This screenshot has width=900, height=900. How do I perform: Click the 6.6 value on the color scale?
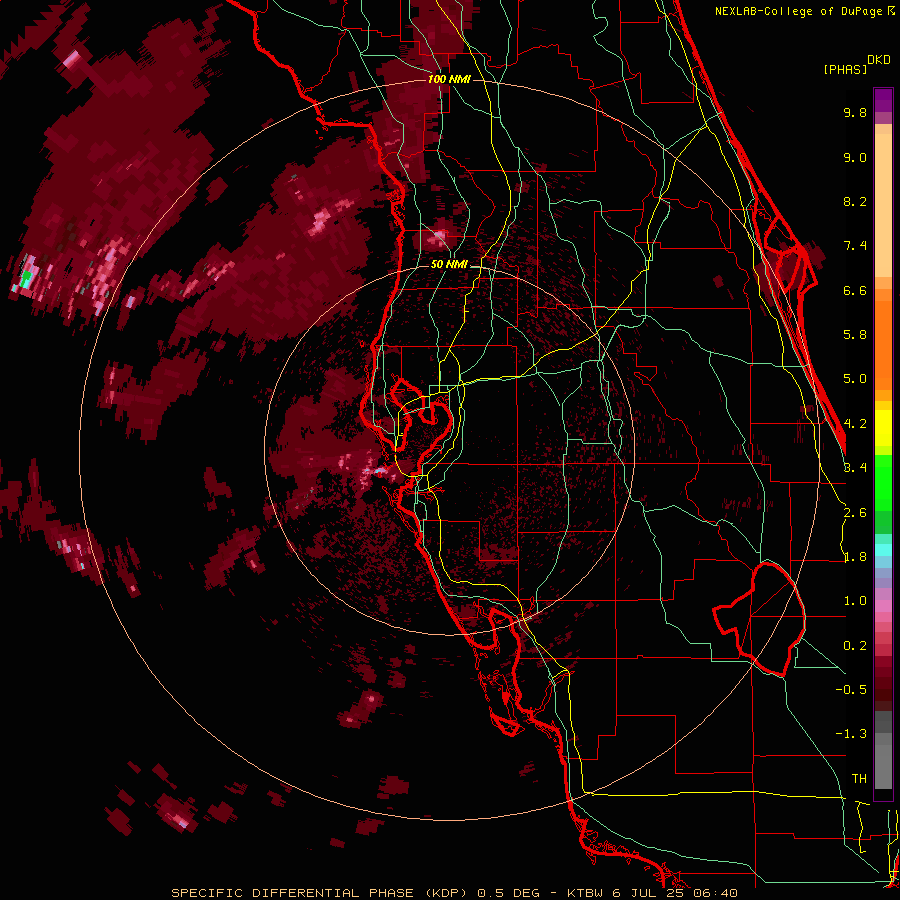(x=855, y=290)
